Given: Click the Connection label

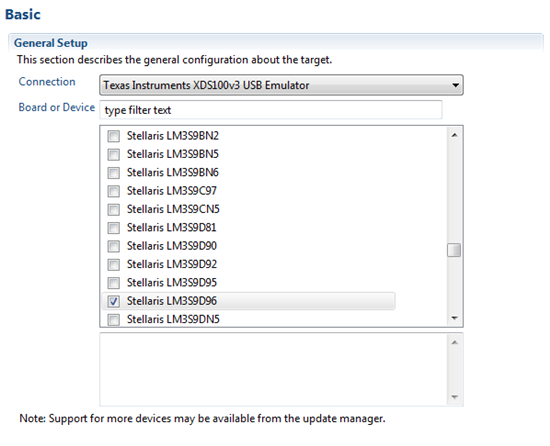Looking at the screenshot, I should coord(47,82).
